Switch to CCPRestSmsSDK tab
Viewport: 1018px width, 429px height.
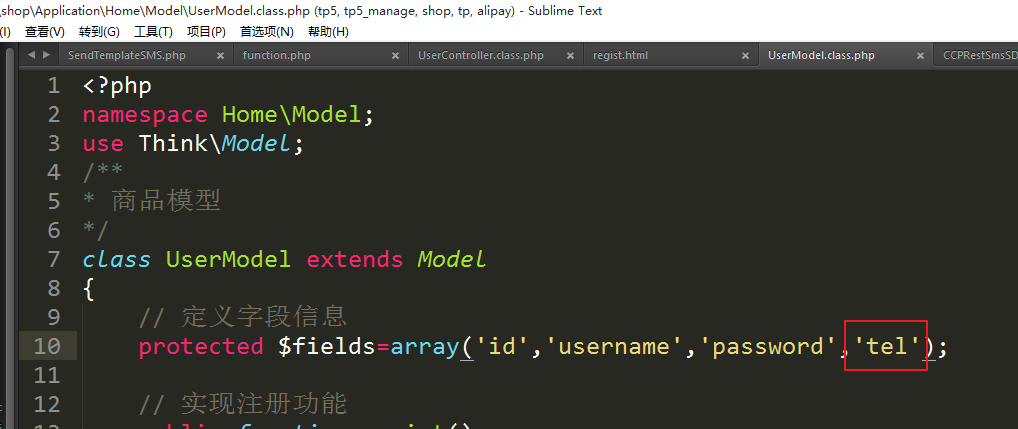[979, 56]
